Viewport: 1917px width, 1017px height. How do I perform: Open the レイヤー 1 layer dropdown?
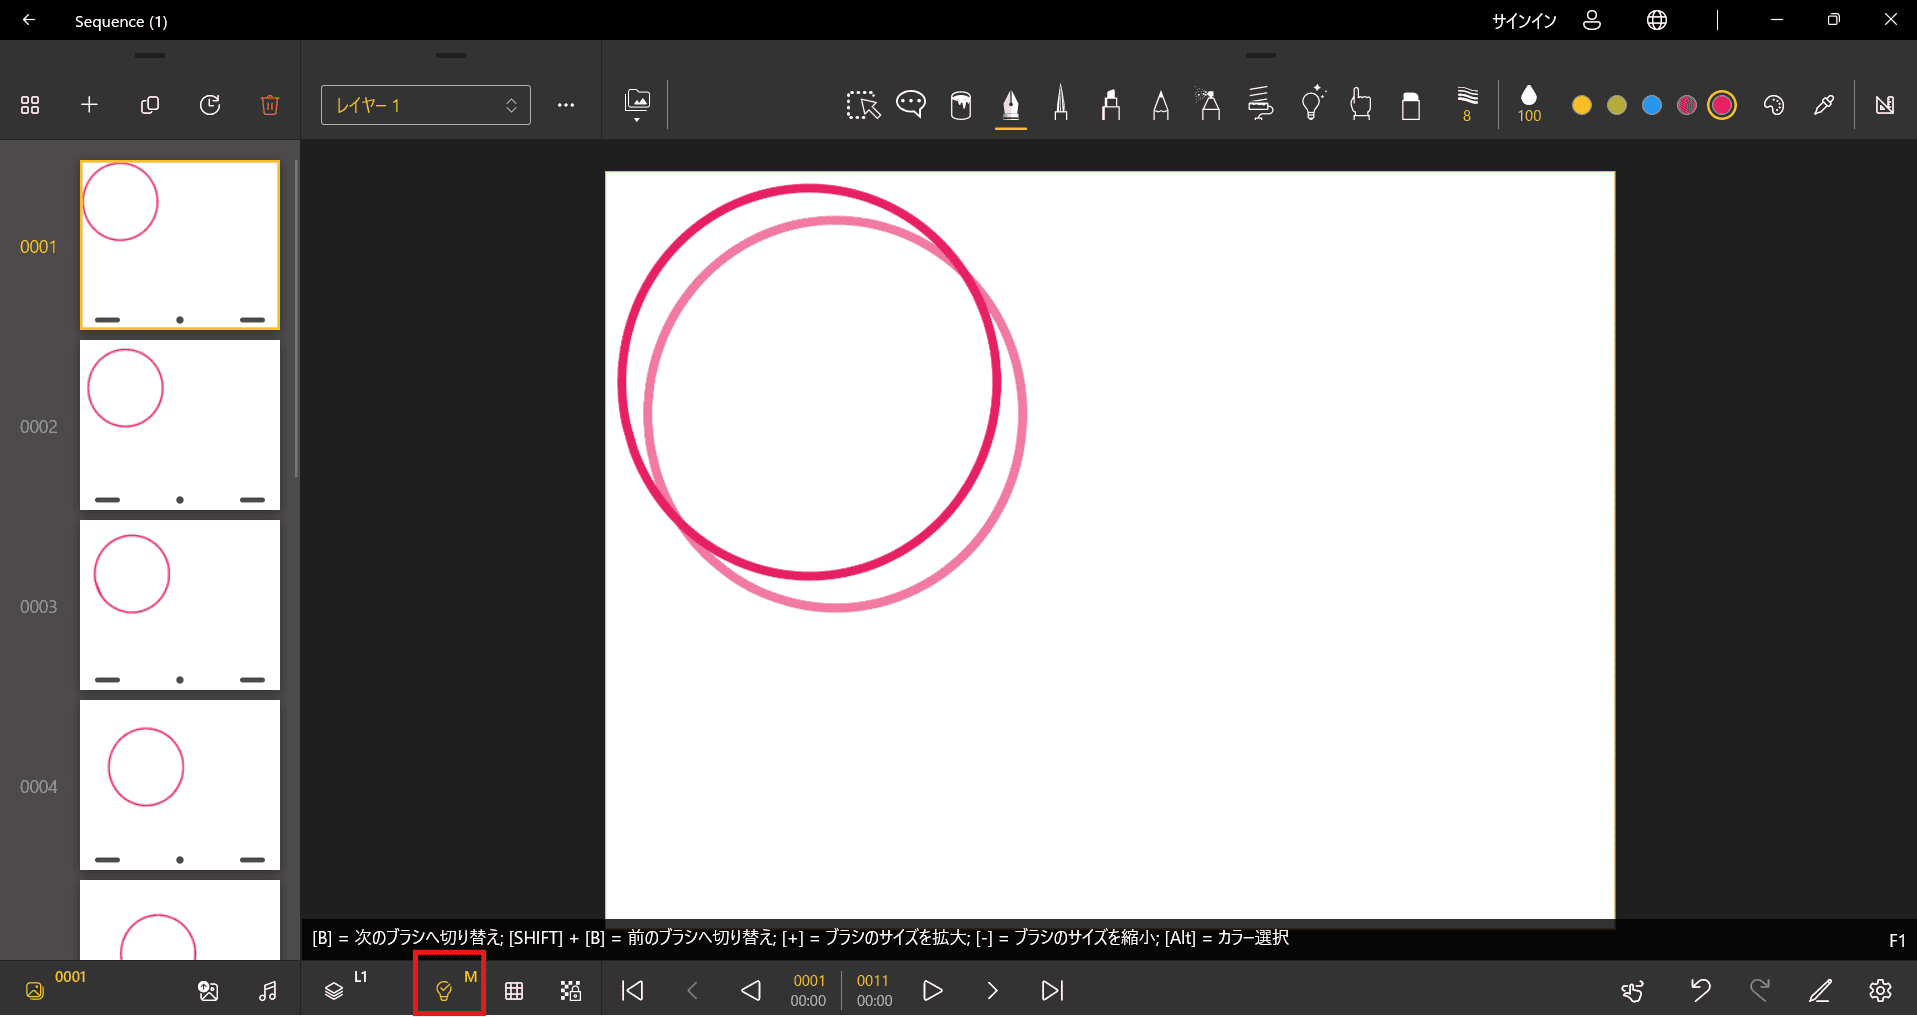[x=425, y=104]
